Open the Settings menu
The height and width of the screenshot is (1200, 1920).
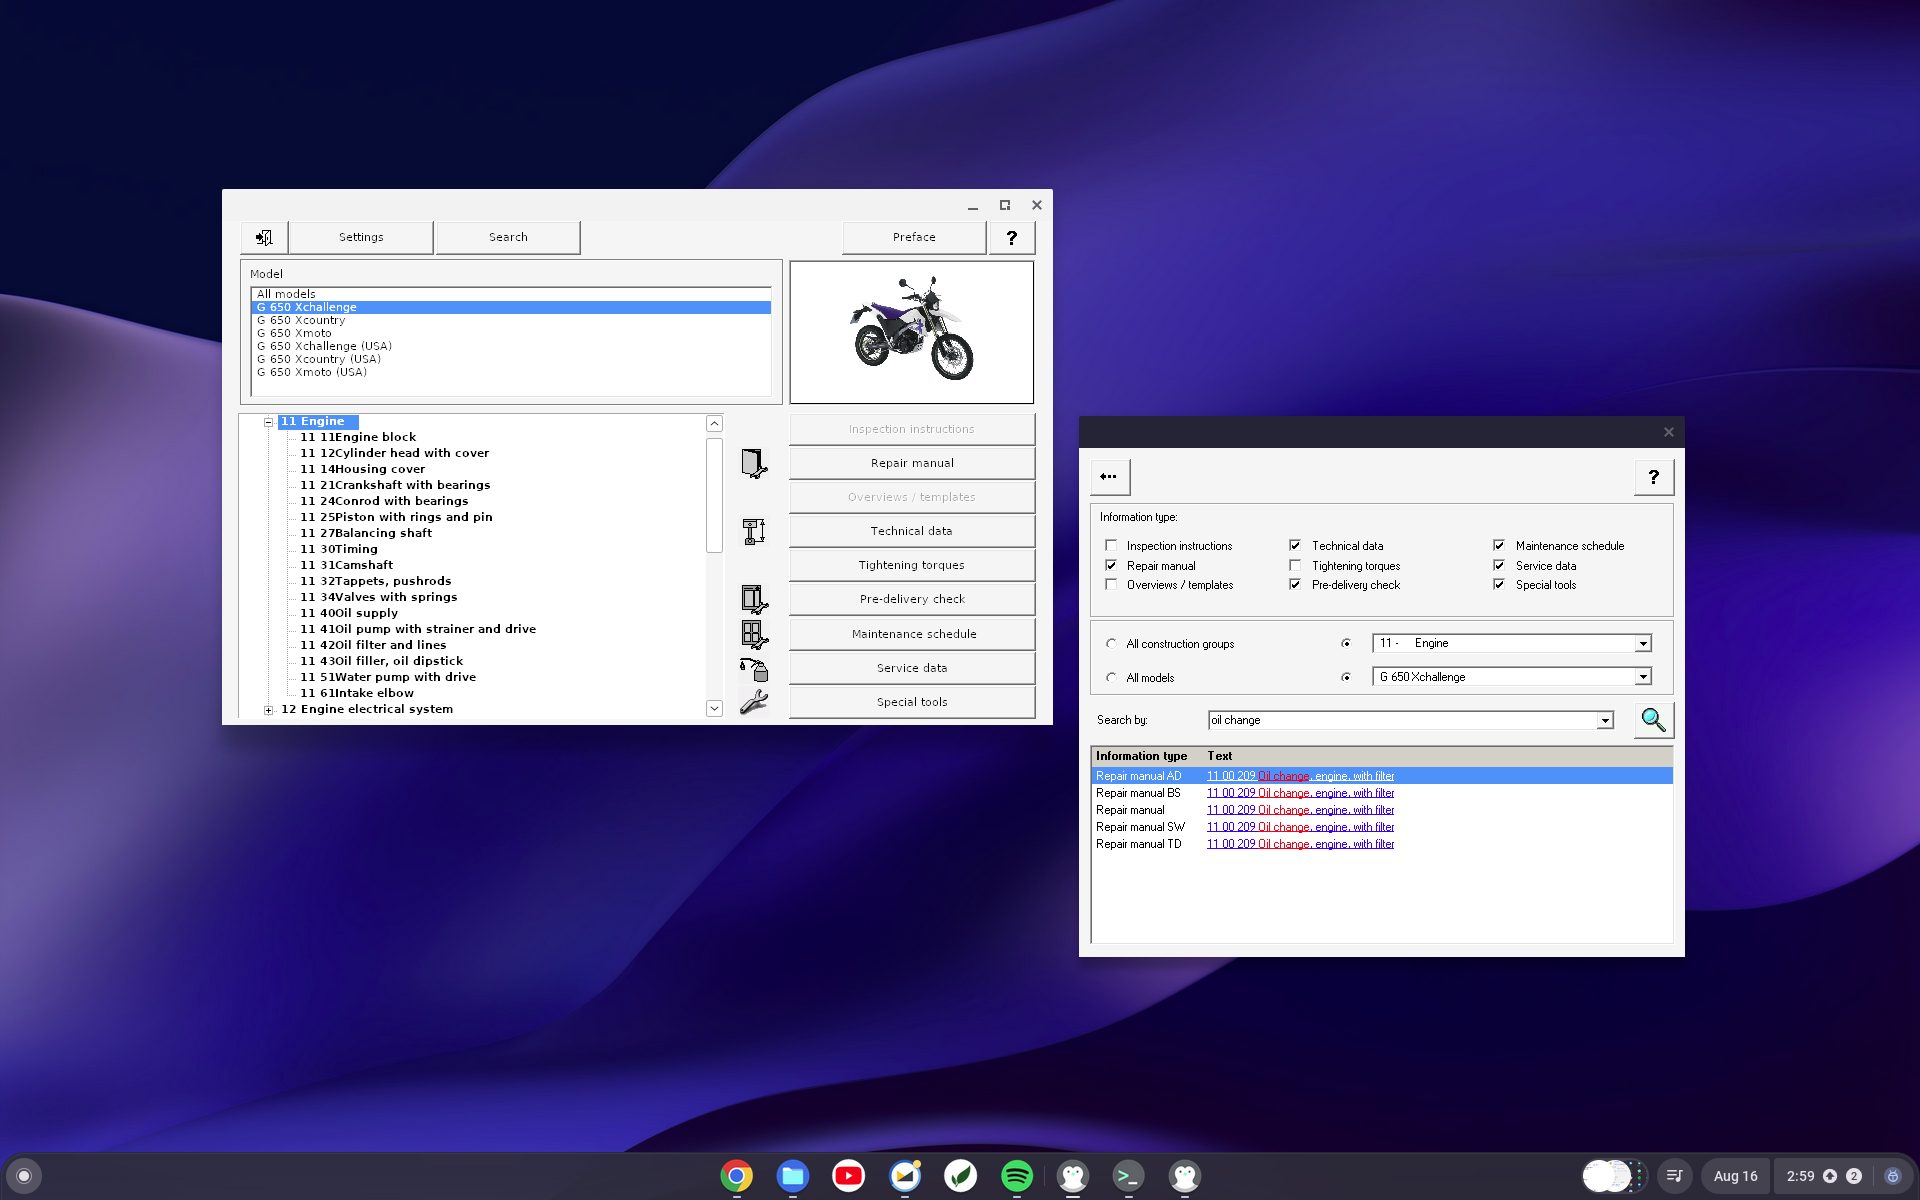click(x=360, y=237)
